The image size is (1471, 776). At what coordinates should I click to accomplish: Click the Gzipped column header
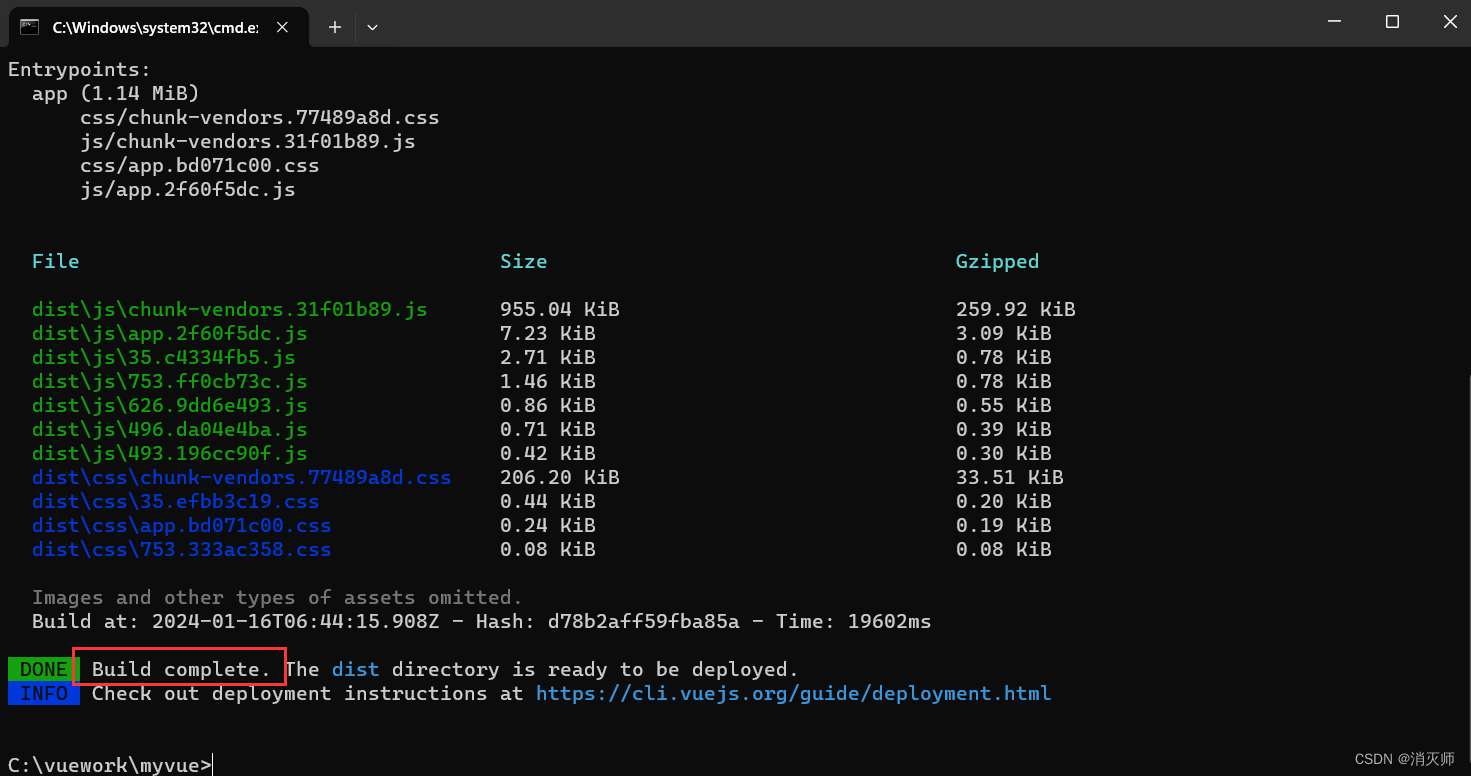pyautogui.click(x=997, y=261)
